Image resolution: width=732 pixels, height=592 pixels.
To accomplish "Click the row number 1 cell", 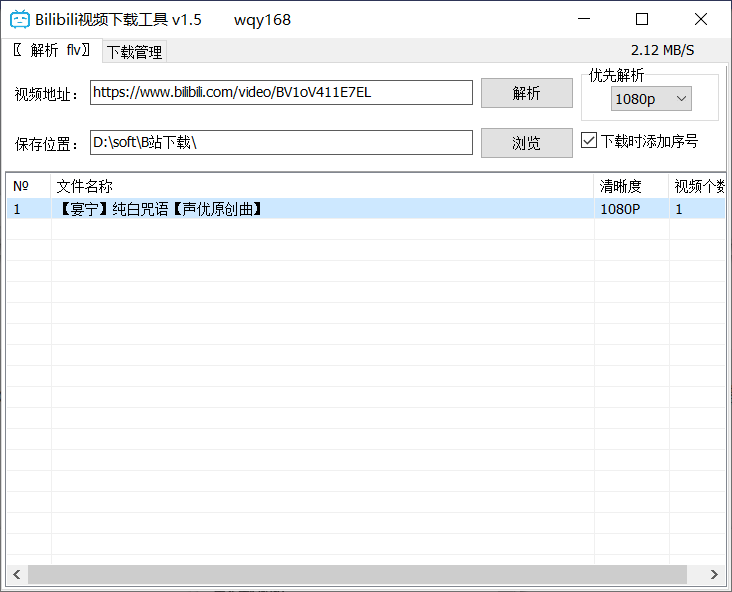I will (x=28, y=209).
